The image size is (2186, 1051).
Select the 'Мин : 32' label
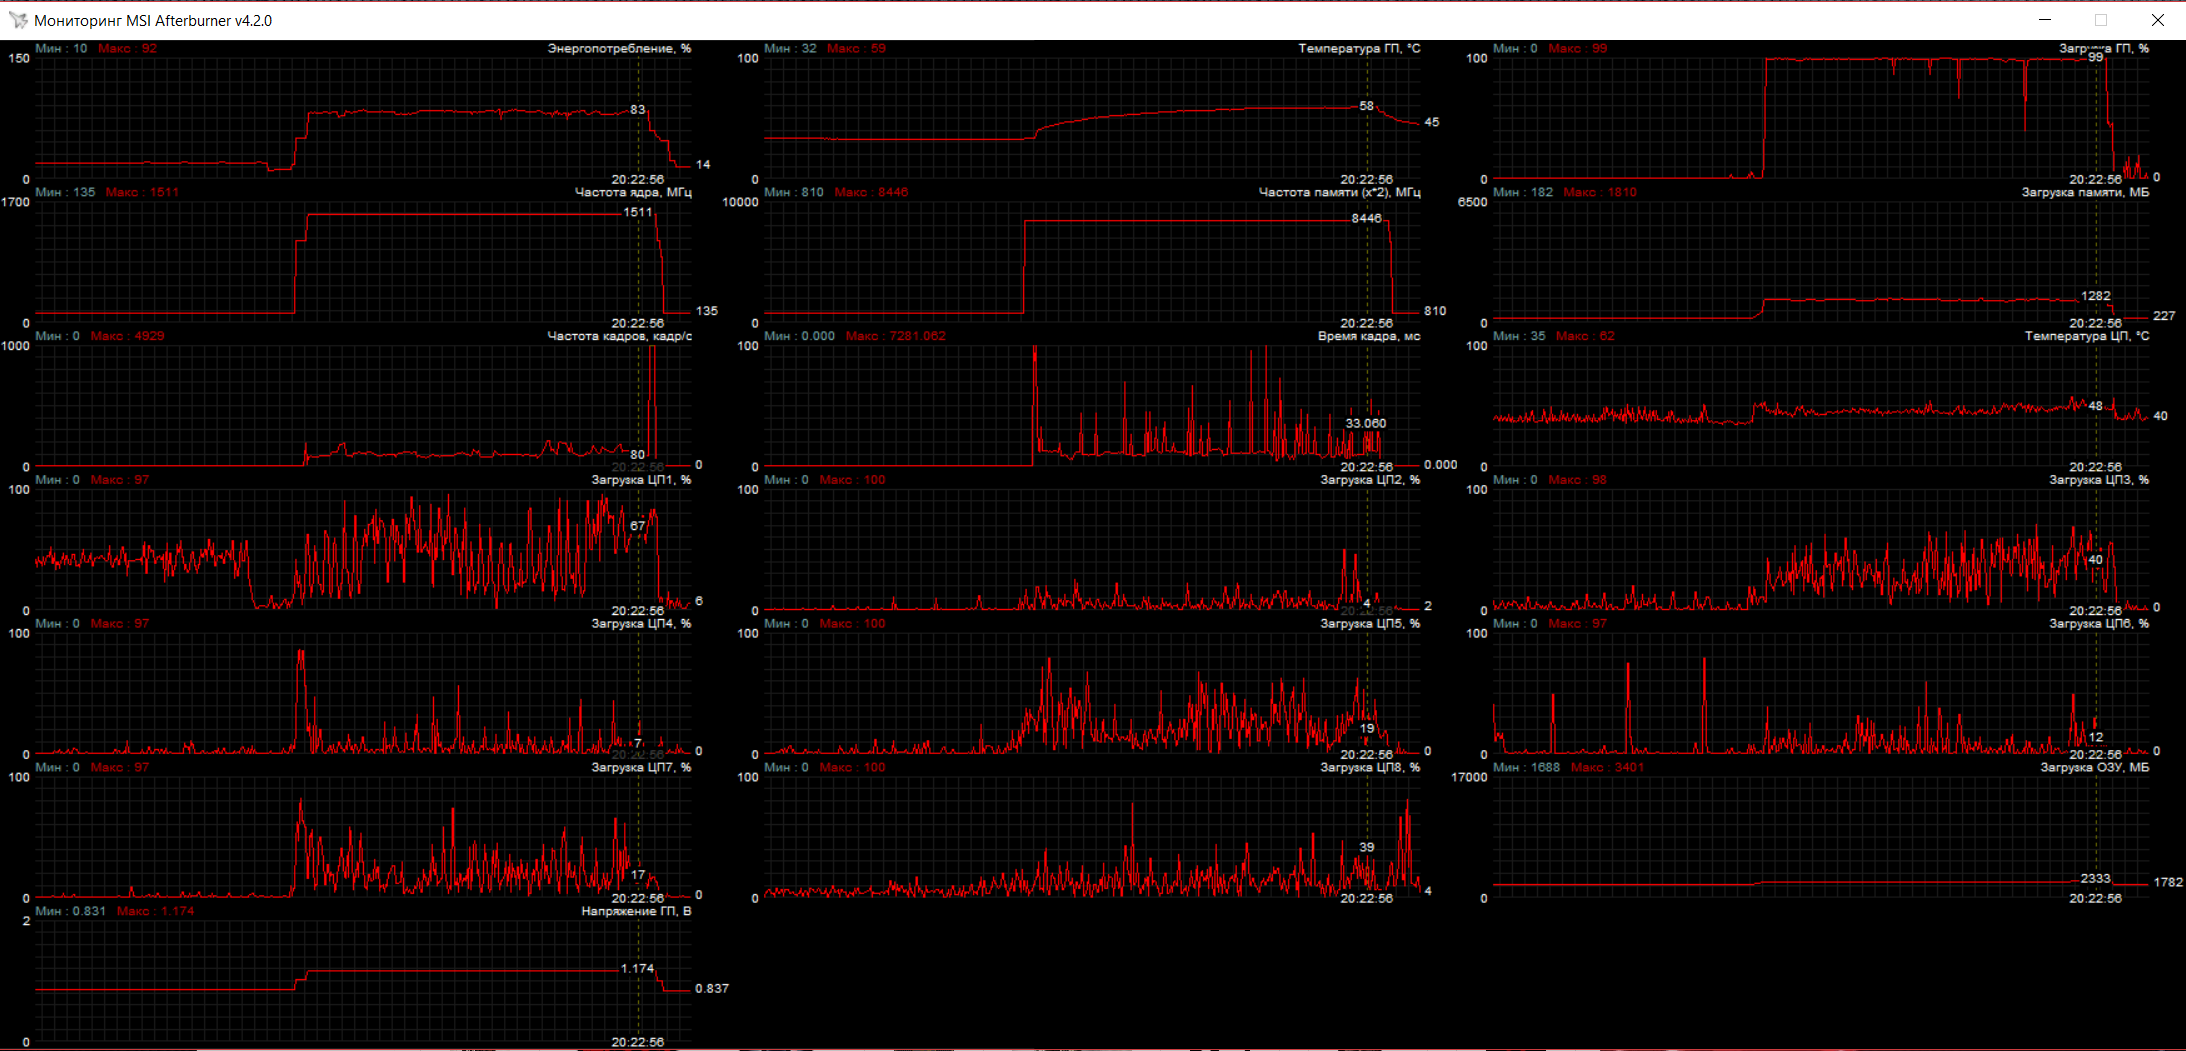point(790,48)
